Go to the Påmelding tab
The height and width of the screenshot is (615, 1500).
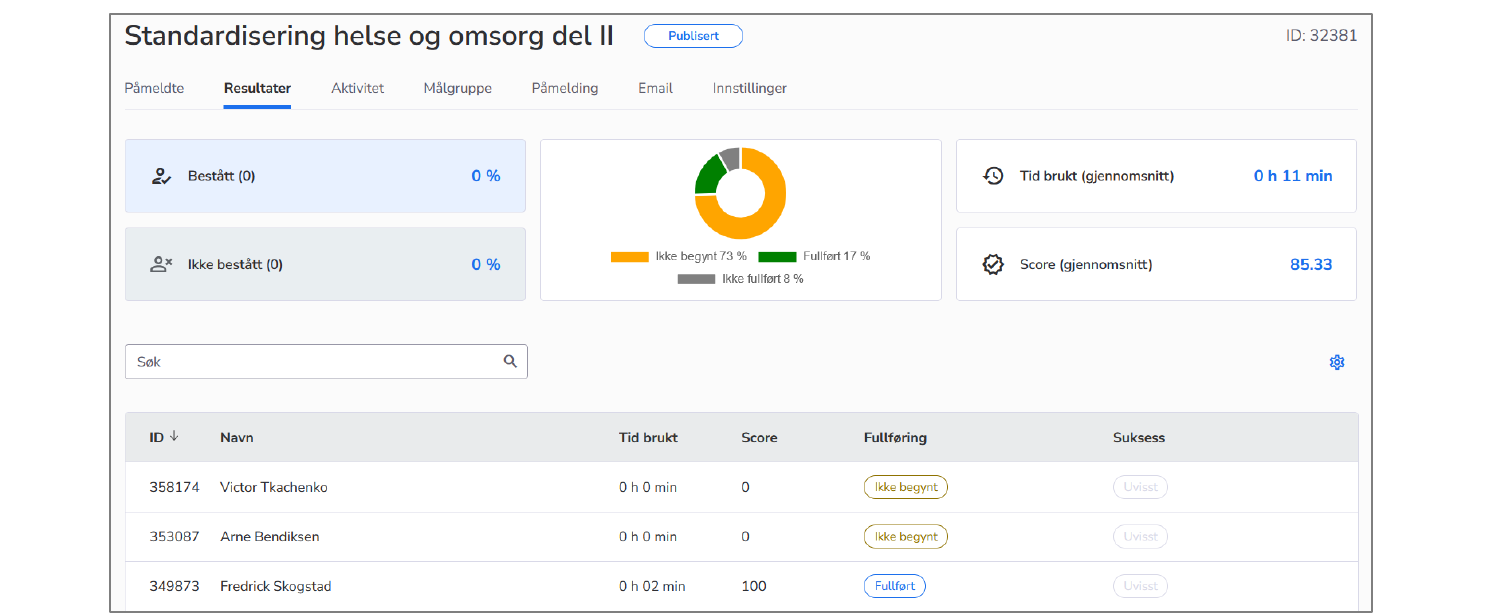565,88
